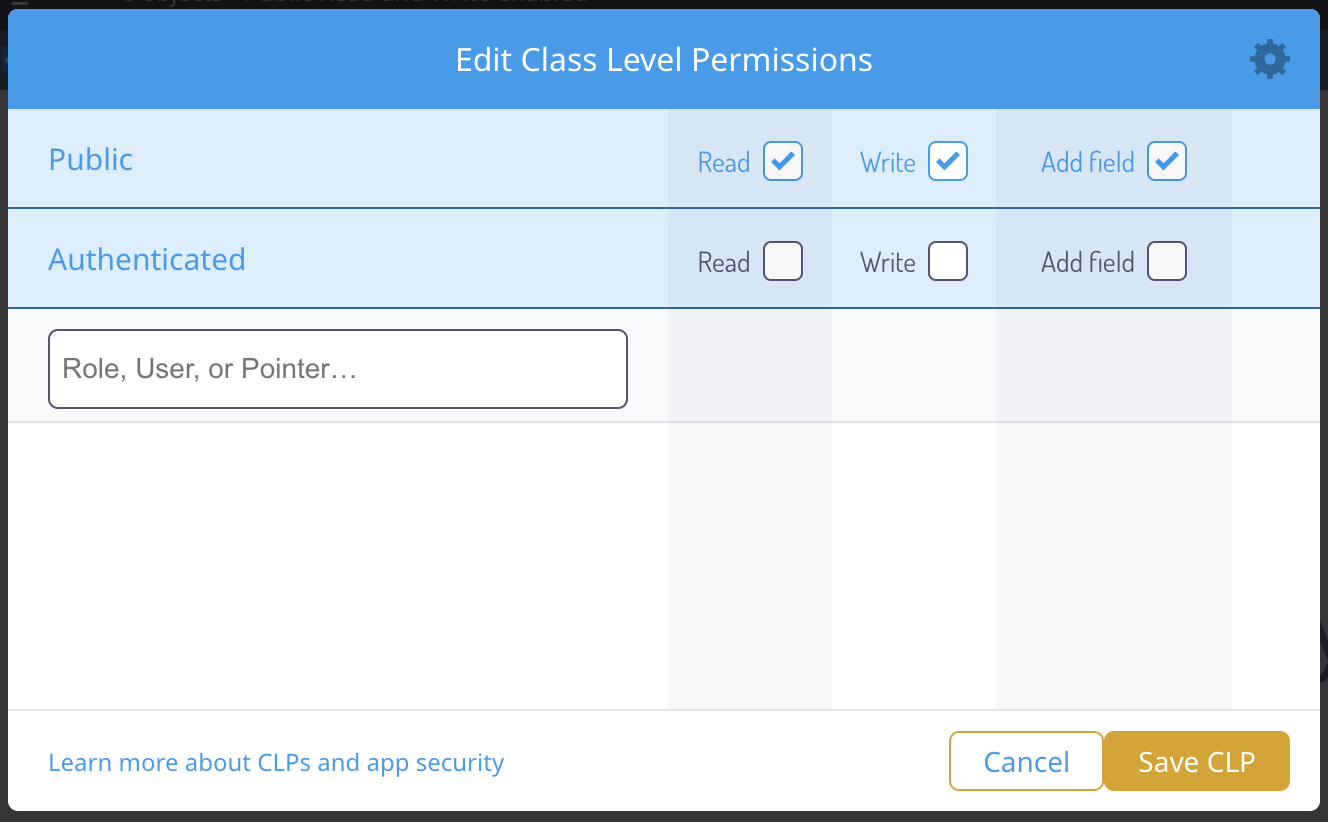Click the Save CLP button
The image size is (1328, 822).
point(1196,762)
